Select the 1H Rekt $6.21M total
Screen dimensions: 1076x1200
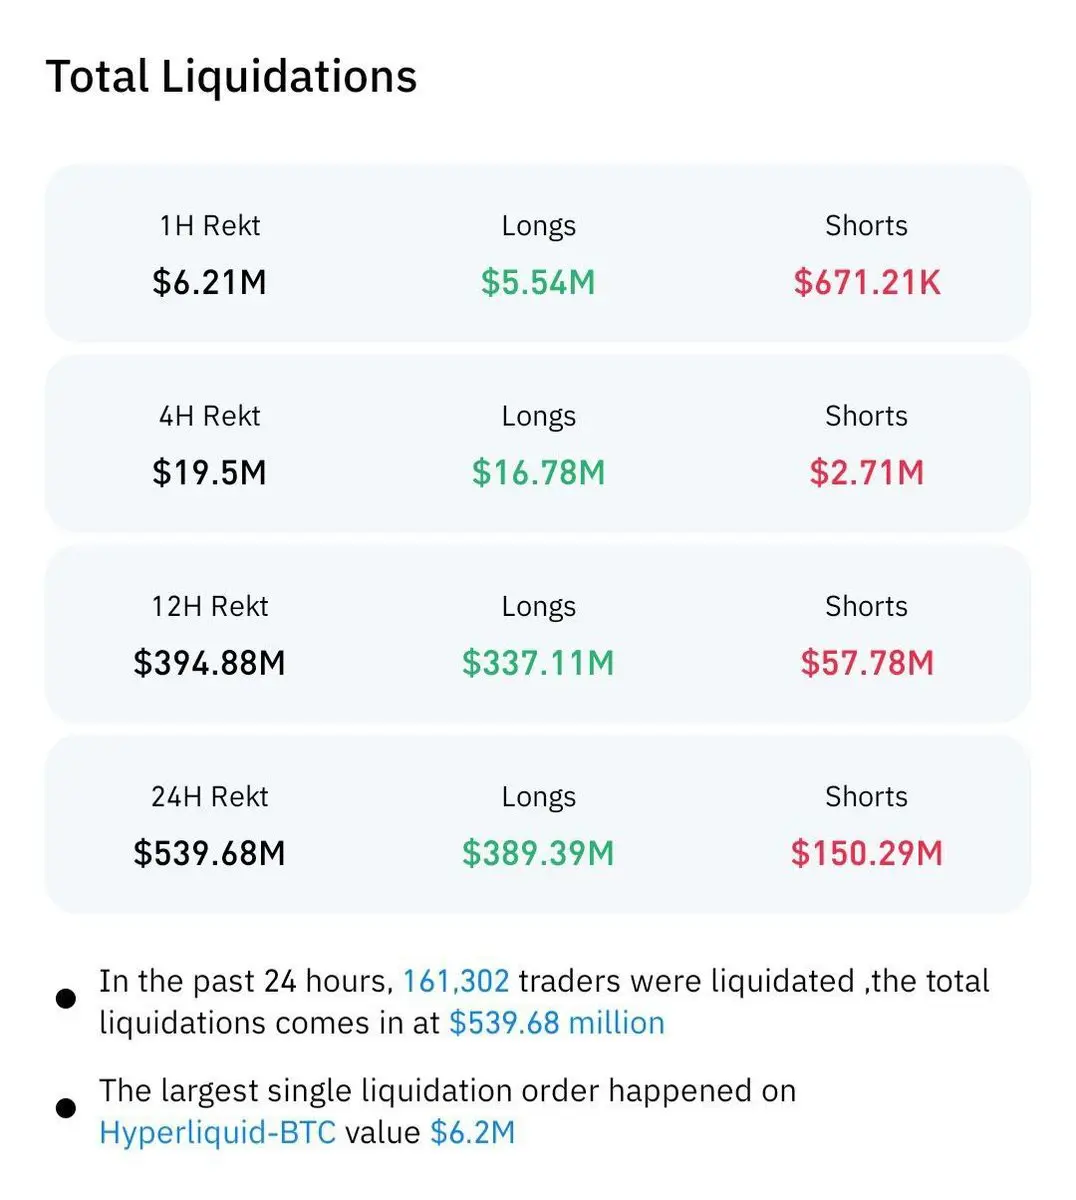209,282
